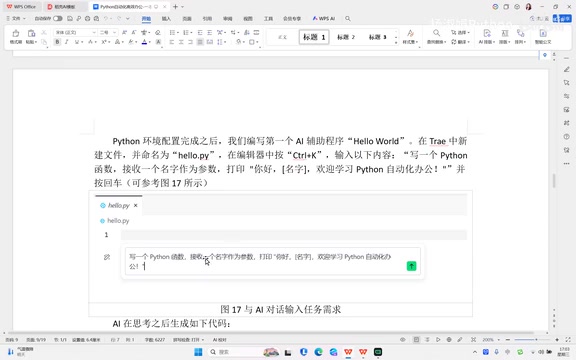Click the increase indent icon

click(209, 33)
